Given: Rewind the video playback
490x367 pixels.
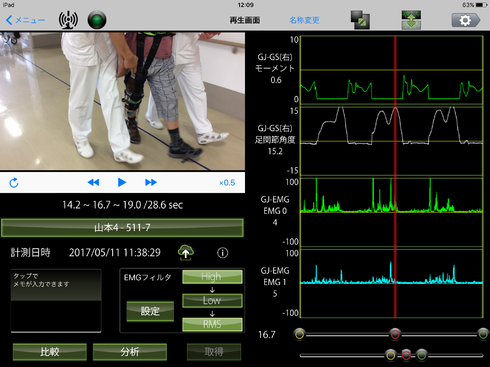Looking at the screenshot, I should click(93, 182).
